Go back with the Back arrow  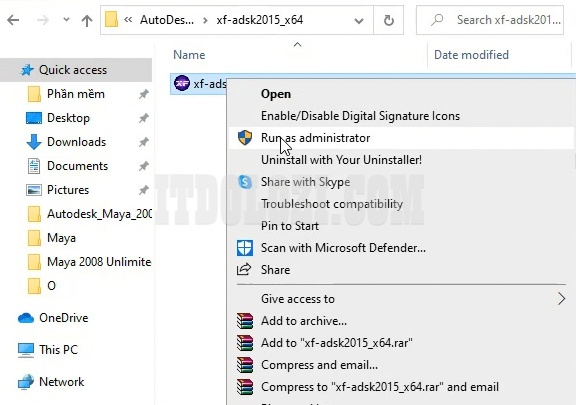point(13,20)
